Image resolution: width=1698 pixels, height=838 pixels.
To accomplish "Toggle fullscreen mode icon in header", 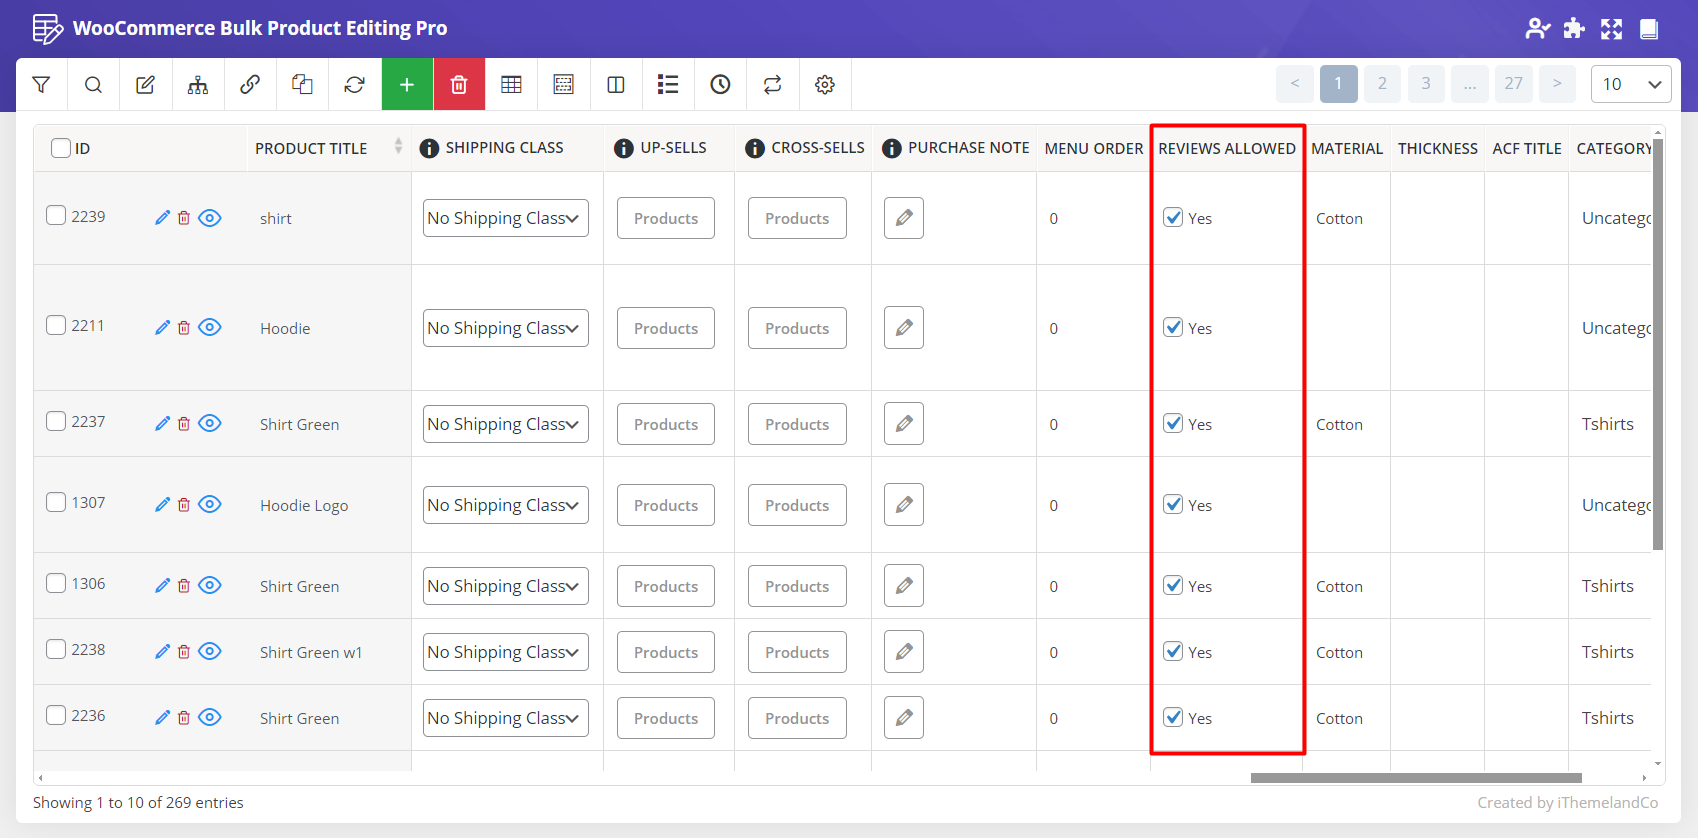I will (1611, 29).
